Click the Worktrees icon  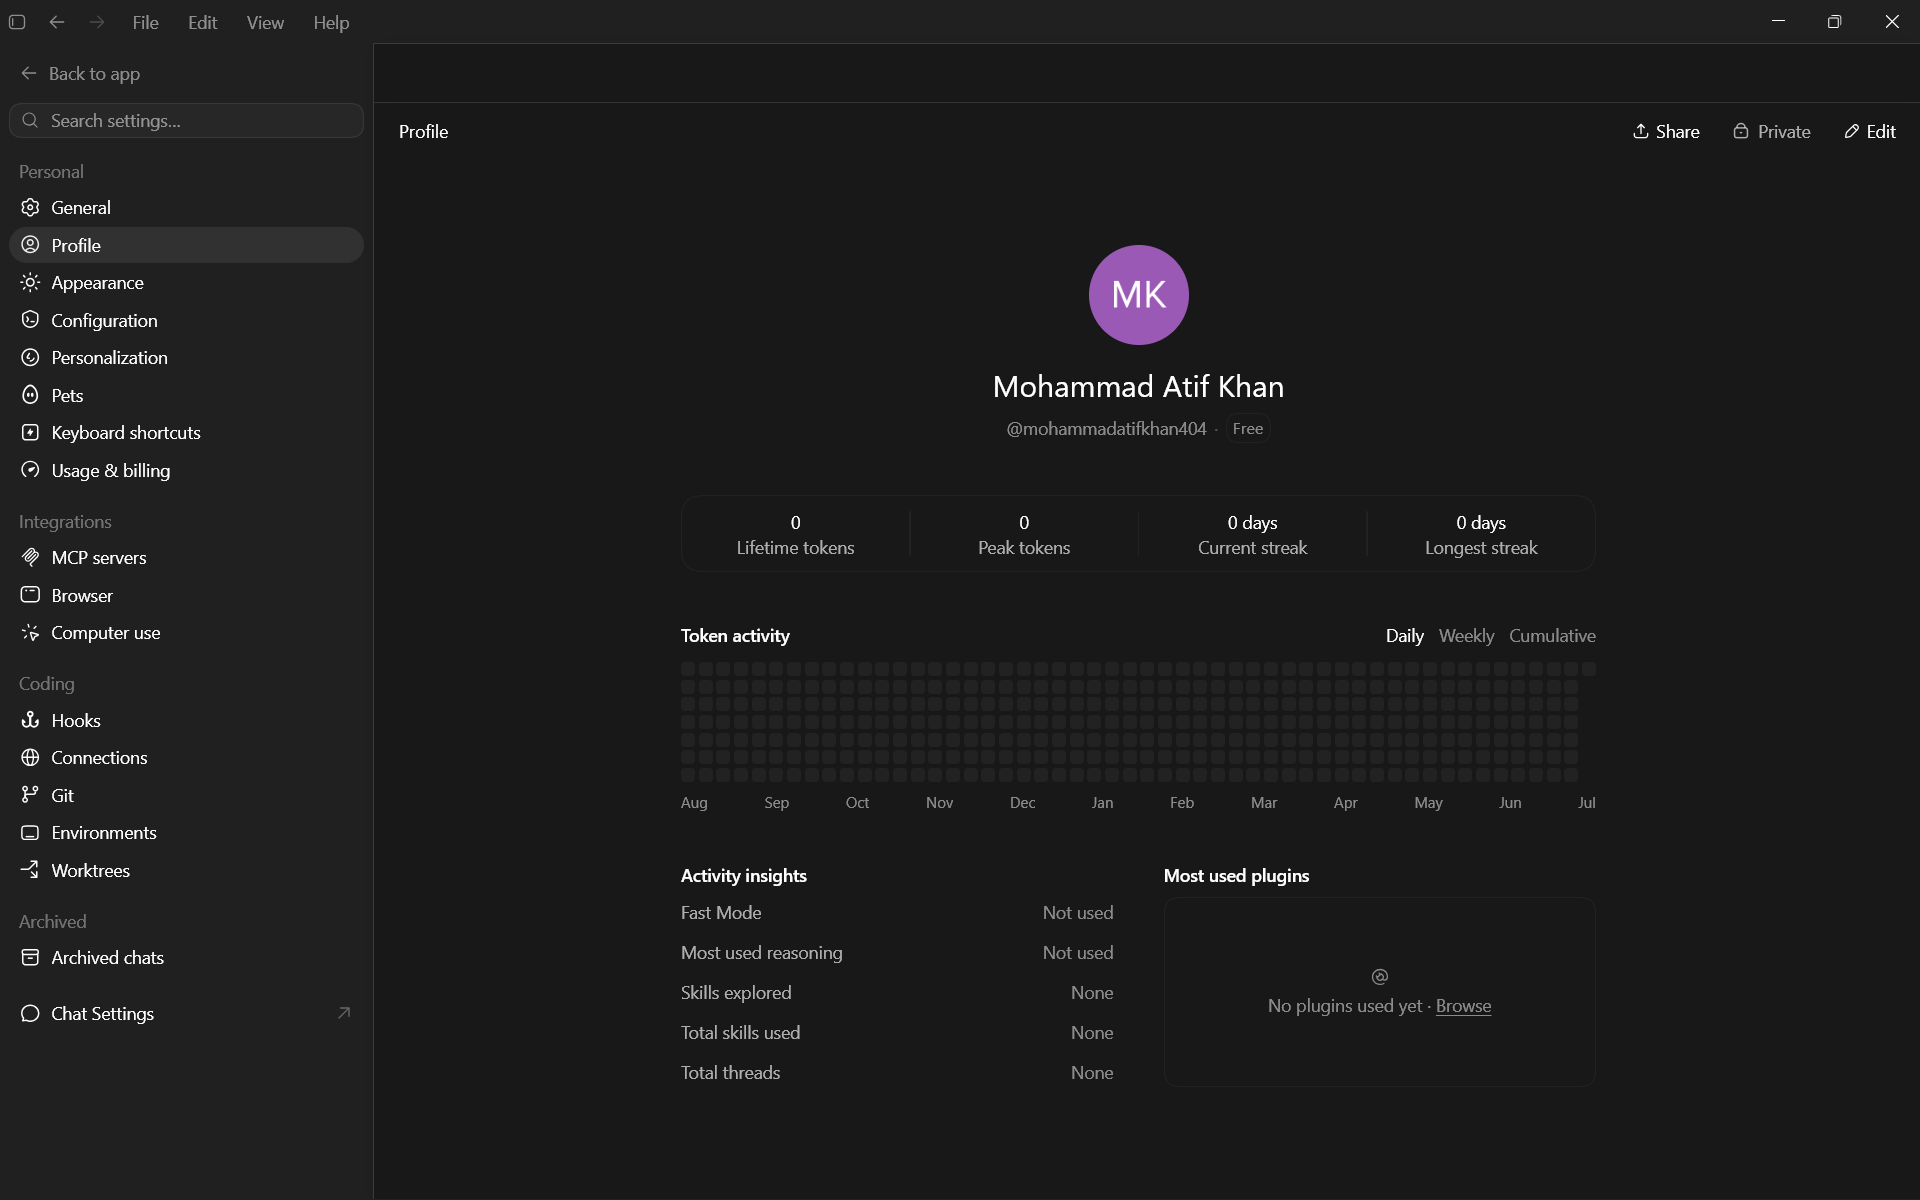point(31,870)
